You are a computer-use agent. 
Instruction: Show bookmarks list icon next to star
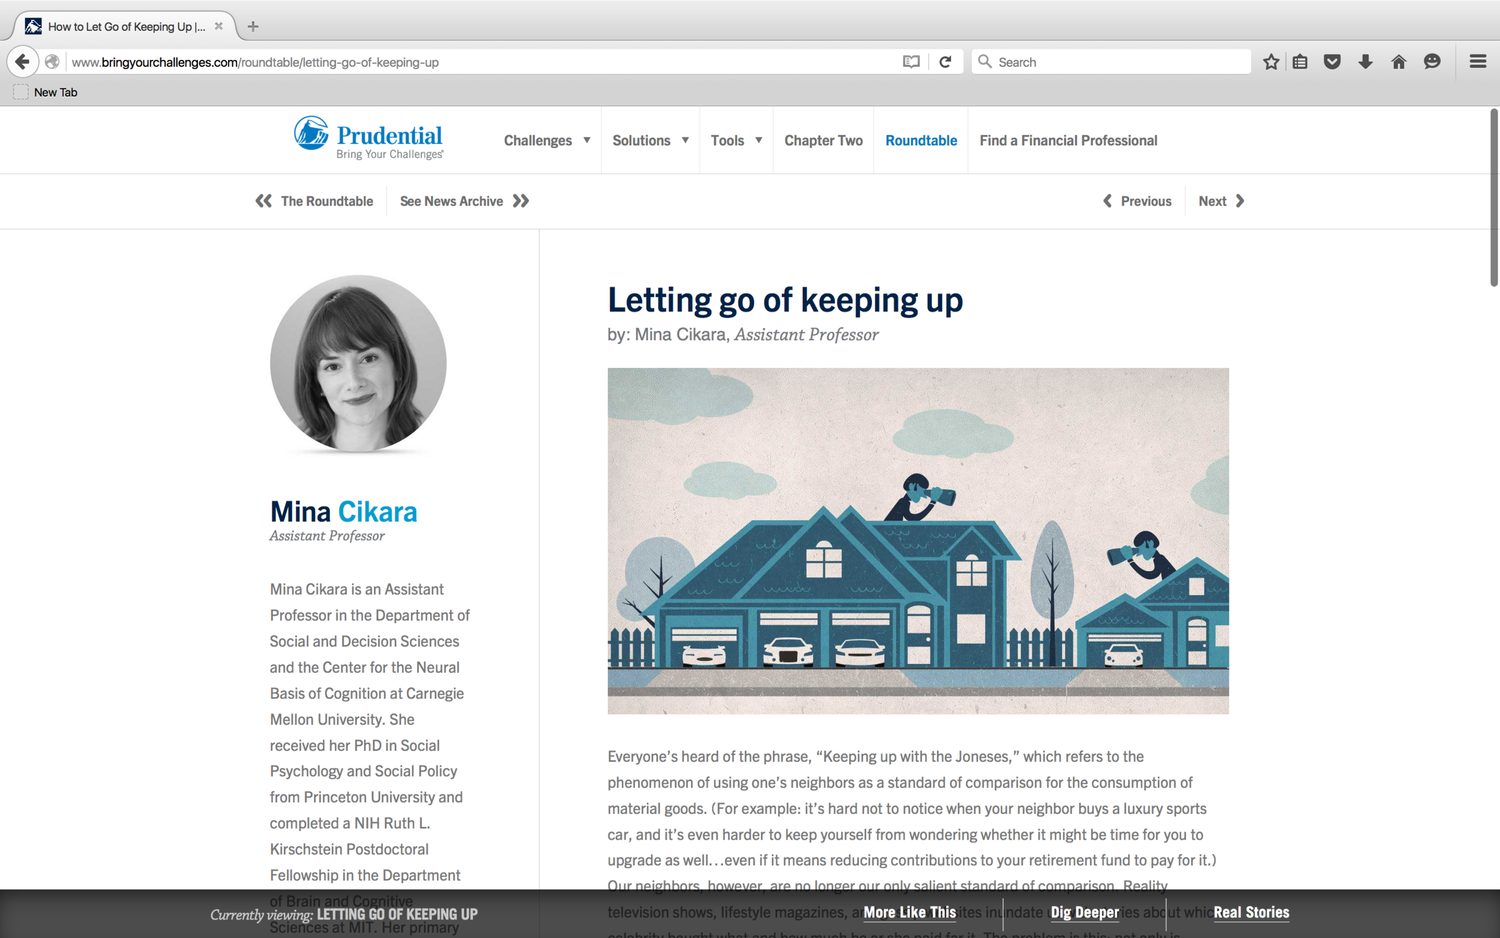(1300, 62)
